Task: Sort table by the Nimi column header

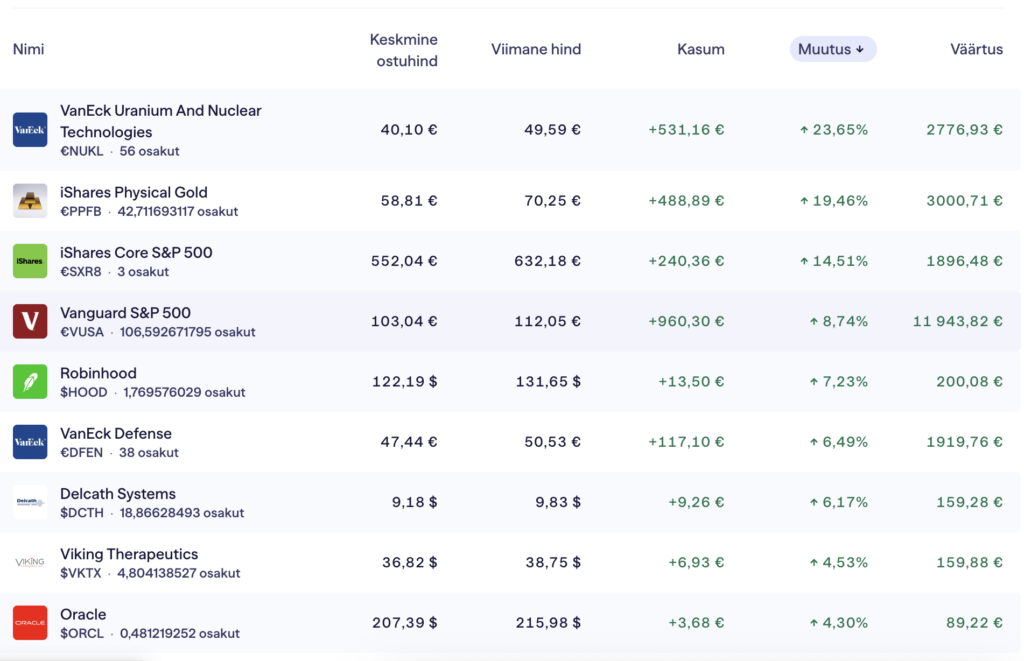Action: 29,49
